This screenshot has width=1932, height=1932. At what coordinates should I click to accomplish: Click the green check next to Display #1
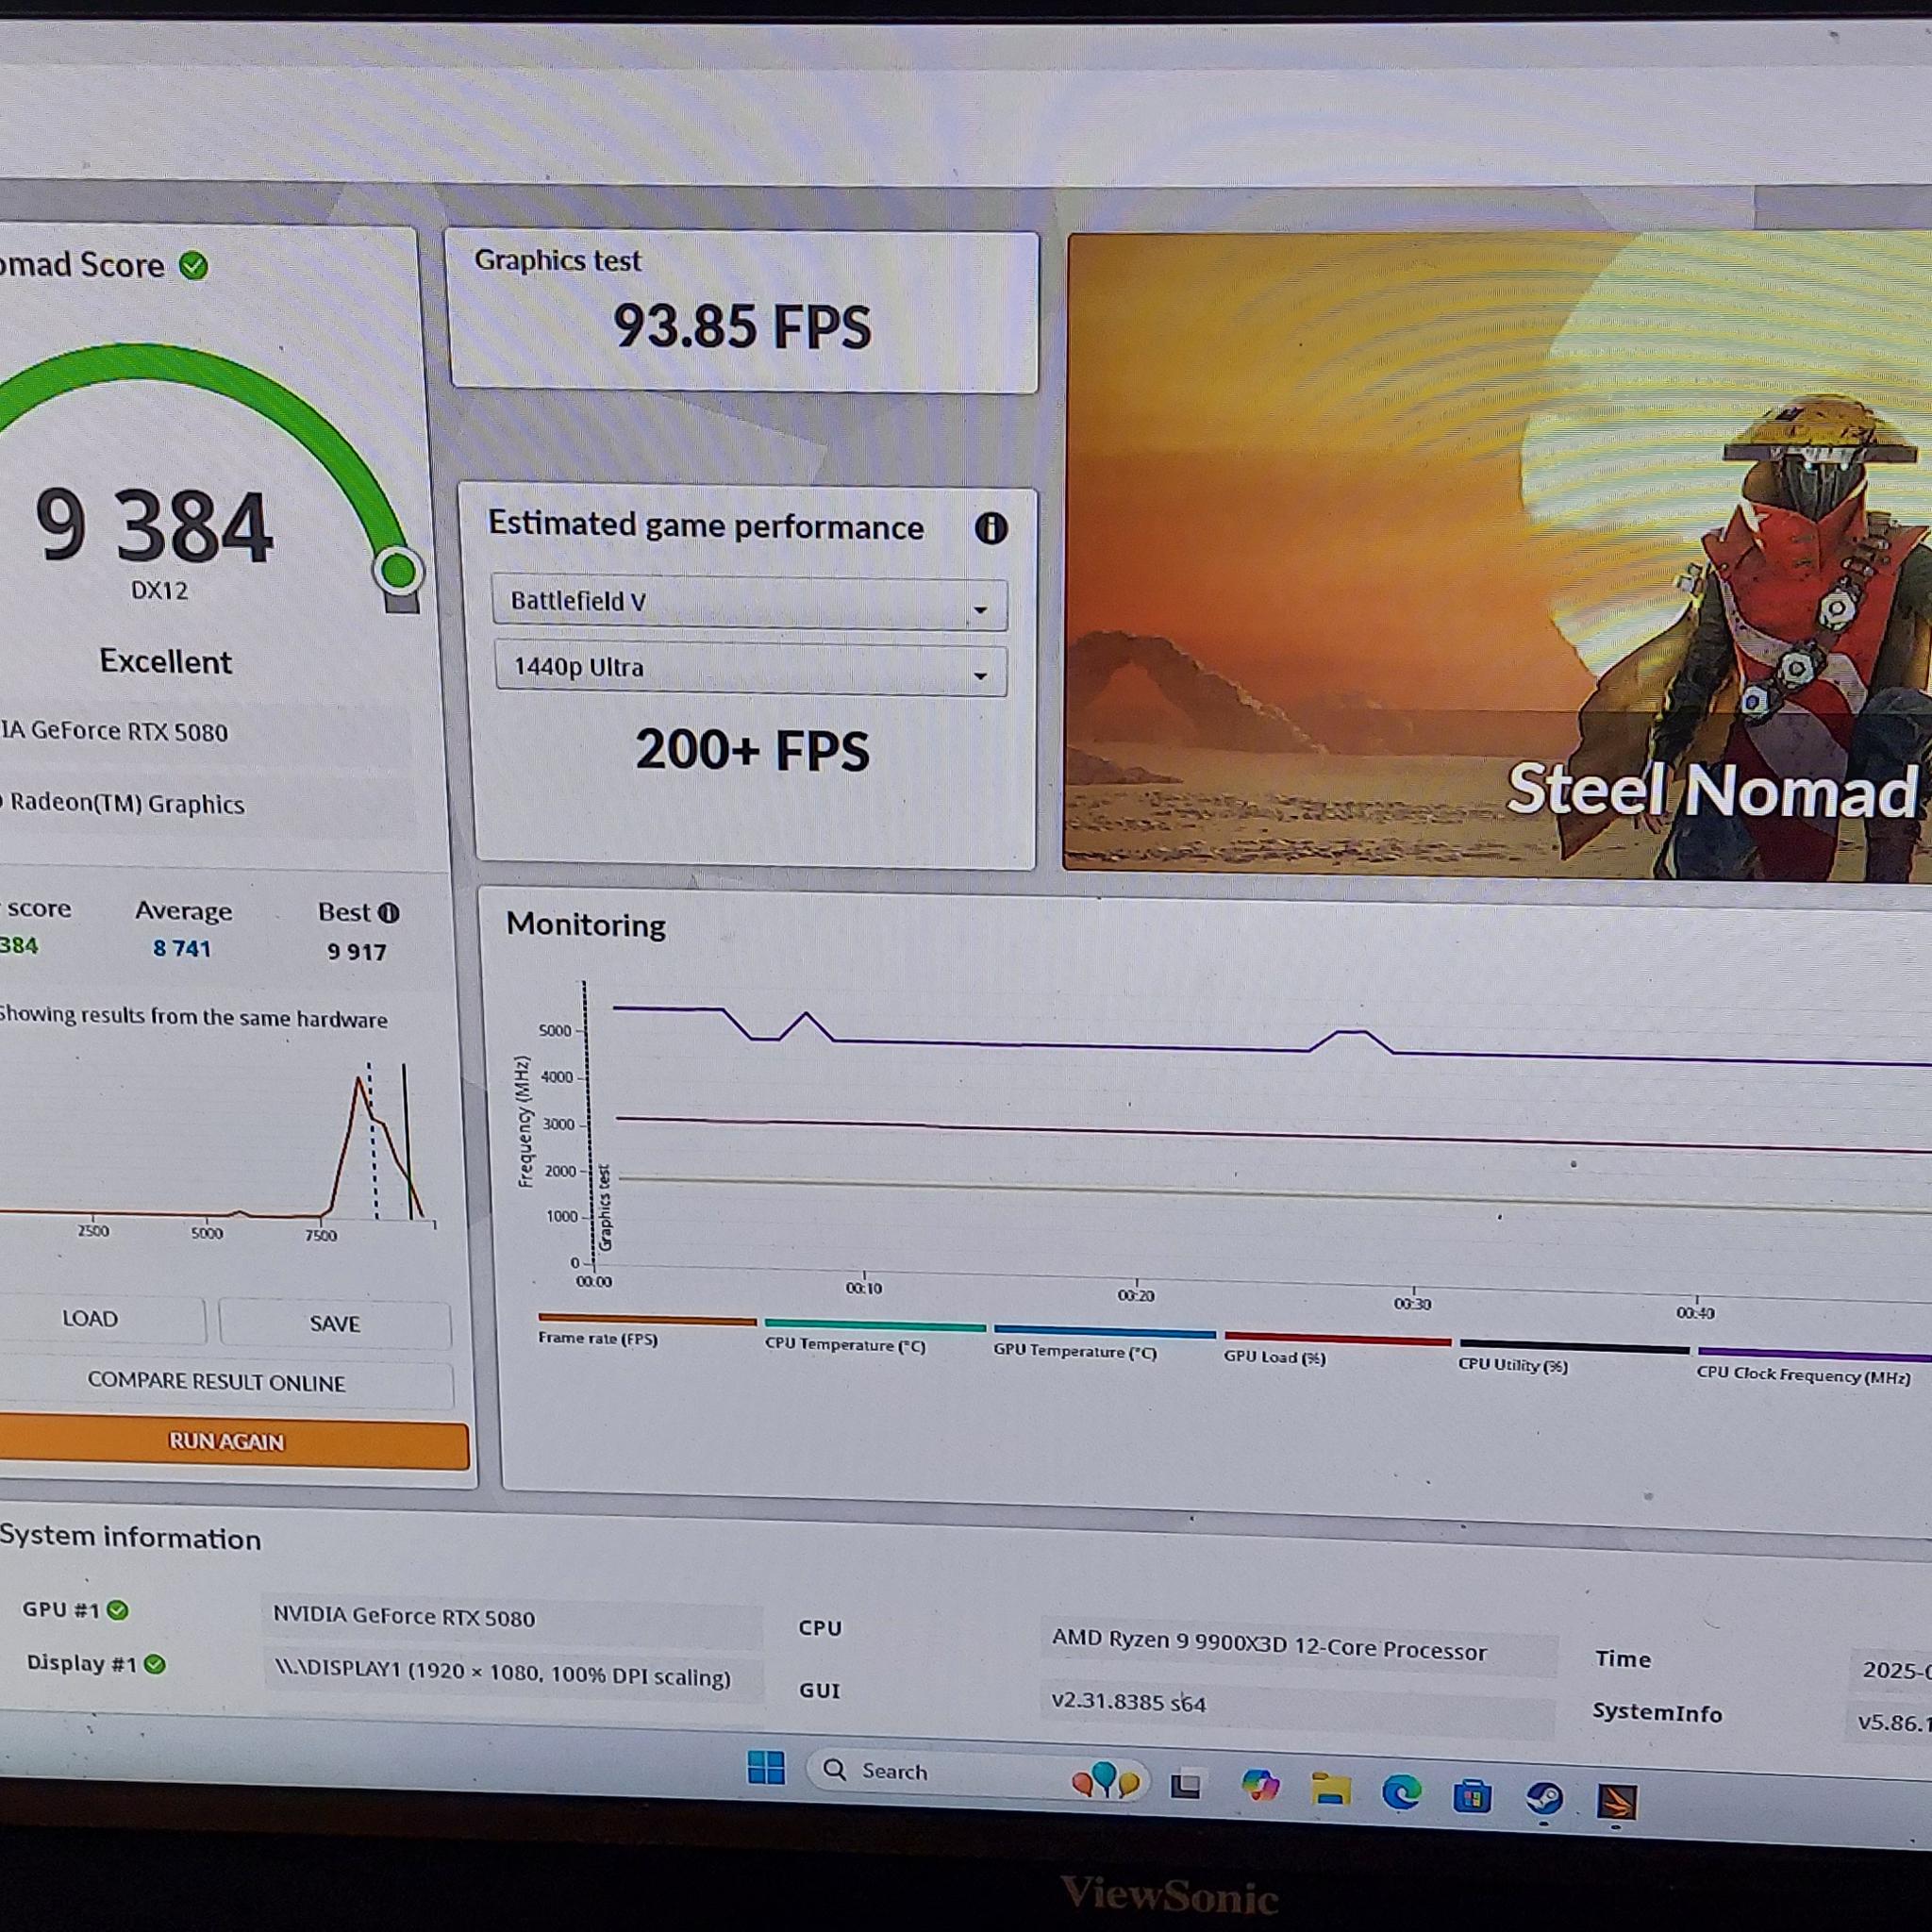pos(155,1664)
